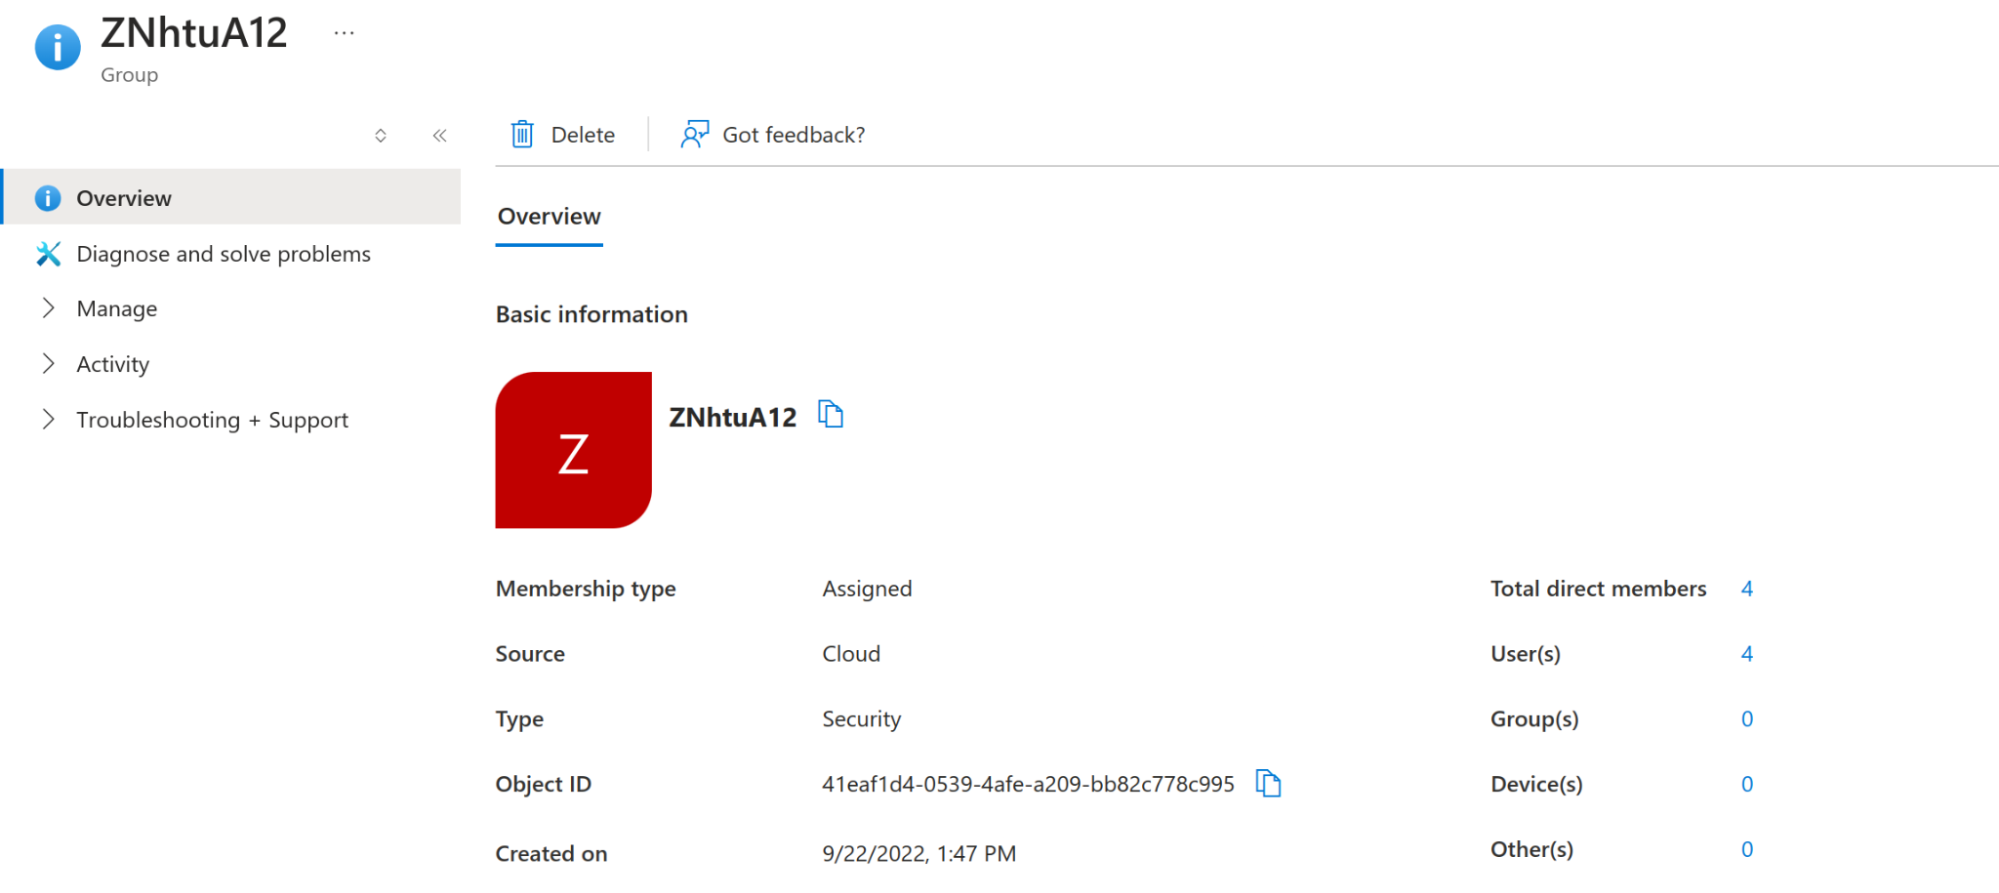Click the blue info icon beside group title

[x=58, y=47]
